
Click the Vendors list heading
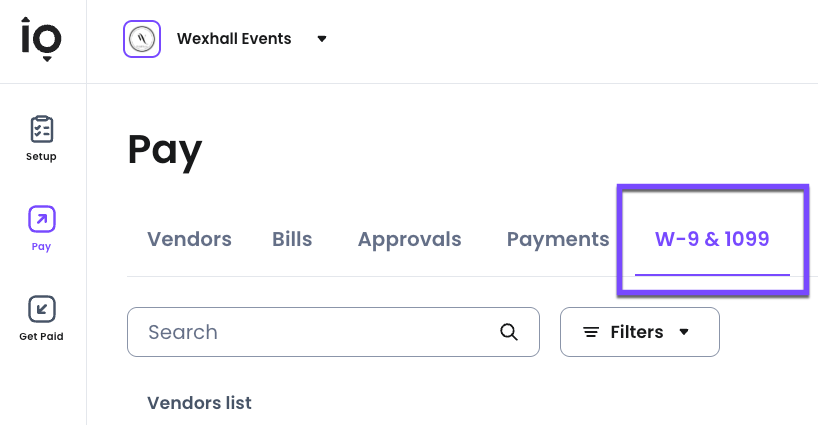click(x=199, y=403)
